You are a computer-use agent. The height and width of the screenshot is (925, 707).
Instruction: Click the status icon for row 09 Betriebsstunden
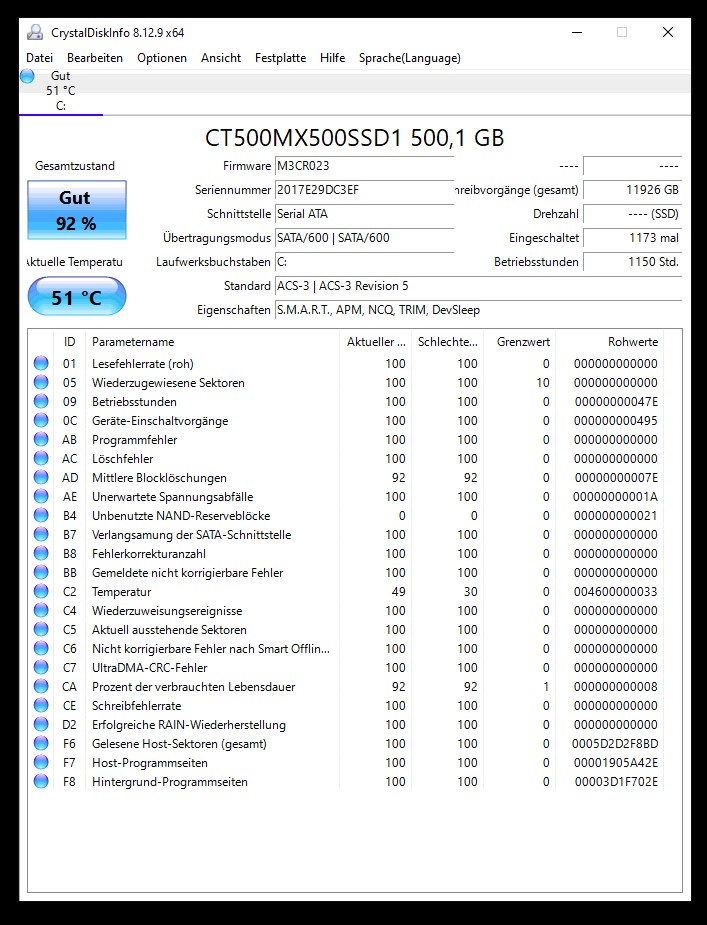tap(41, 401)
